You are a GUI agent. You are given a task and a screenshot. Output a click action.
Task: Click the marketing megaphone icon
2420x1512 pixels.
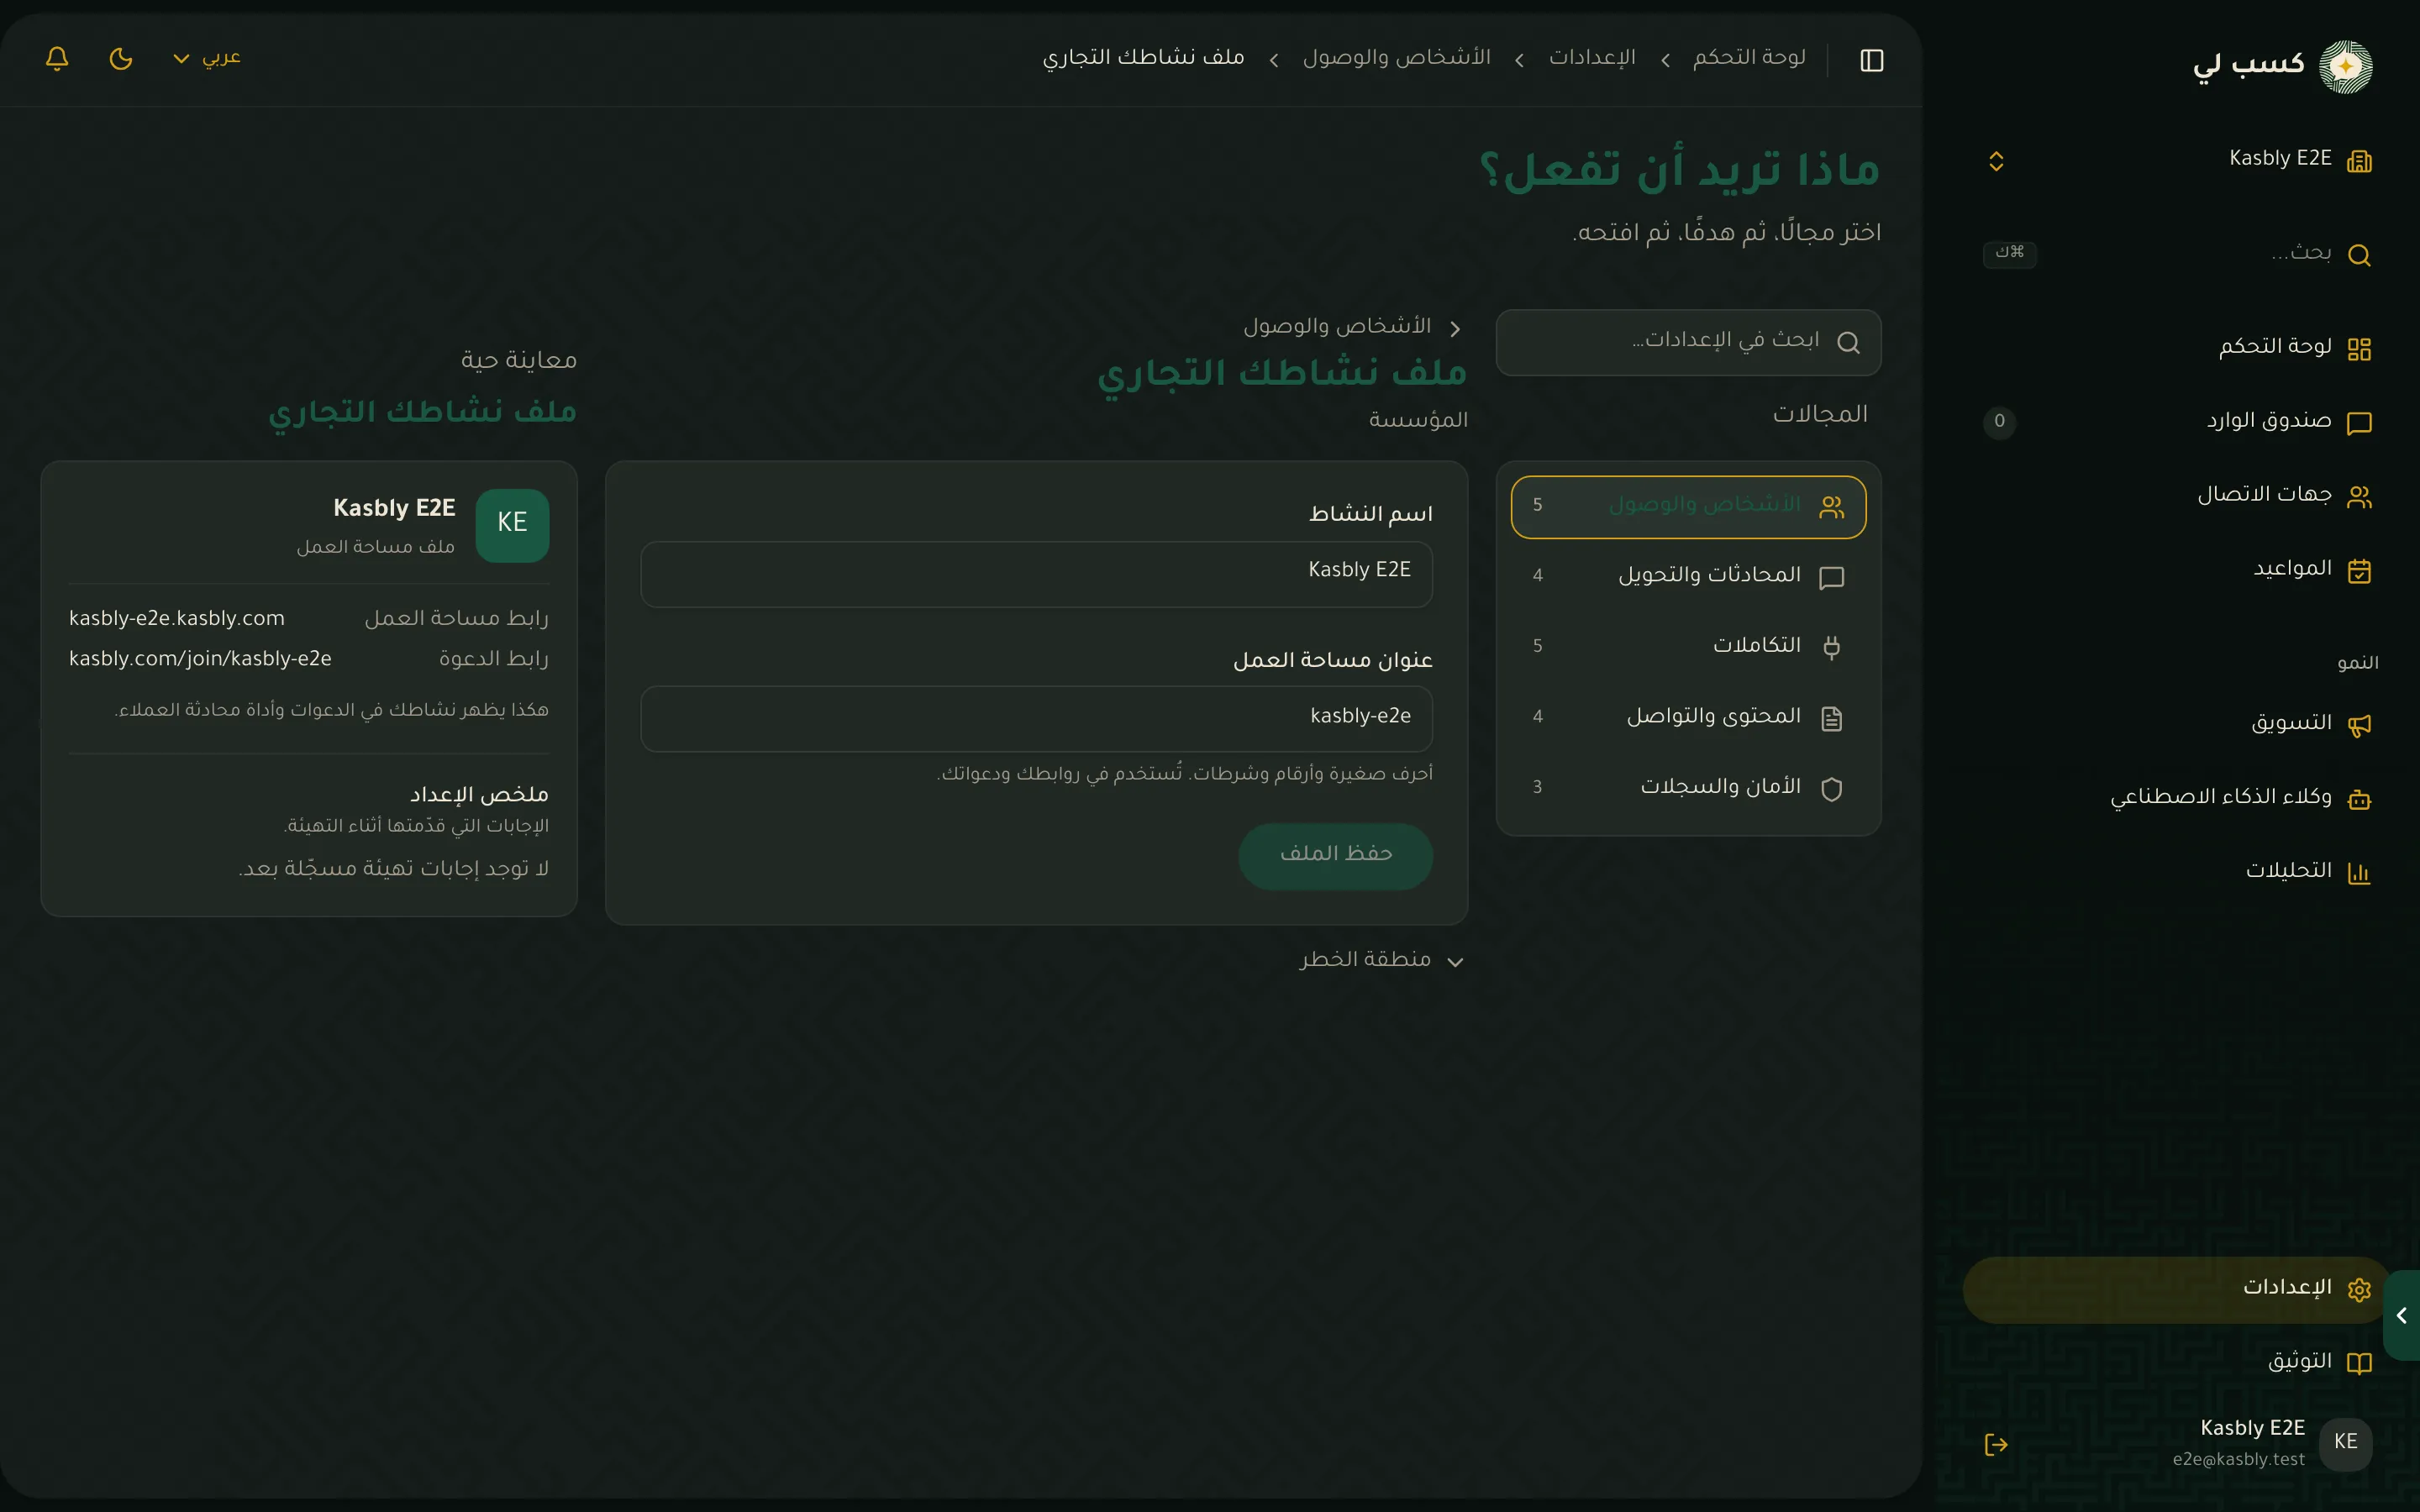[2359, 725]
